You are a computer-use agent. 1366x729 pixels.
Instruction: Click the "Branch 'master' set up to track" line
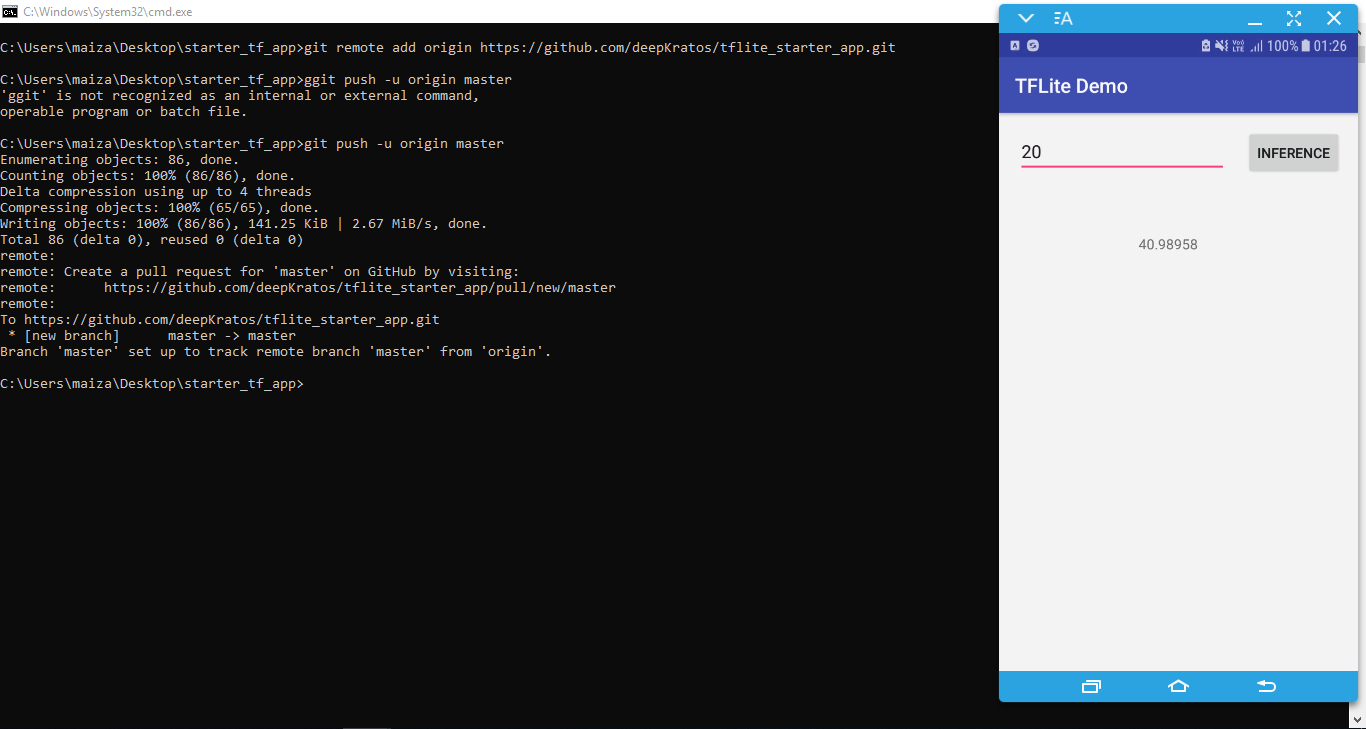coord(276,352)
